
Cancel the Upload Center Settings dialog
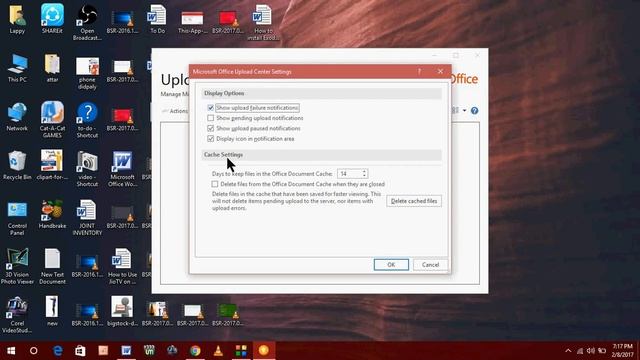(430, 264)
